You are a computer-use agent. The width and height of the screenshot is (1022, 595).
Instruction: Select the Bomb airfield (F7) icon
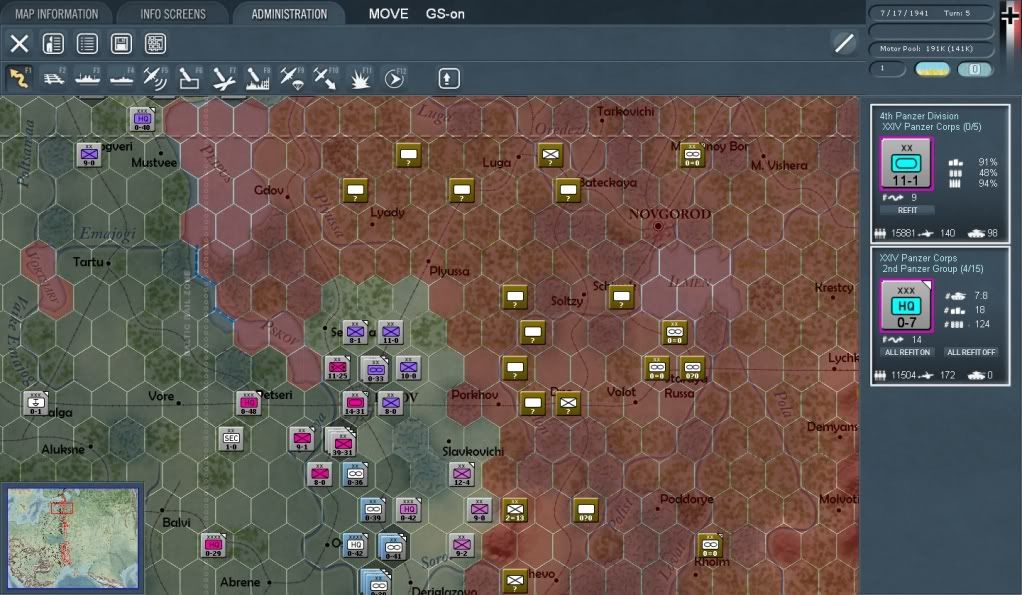pos(224,78)
